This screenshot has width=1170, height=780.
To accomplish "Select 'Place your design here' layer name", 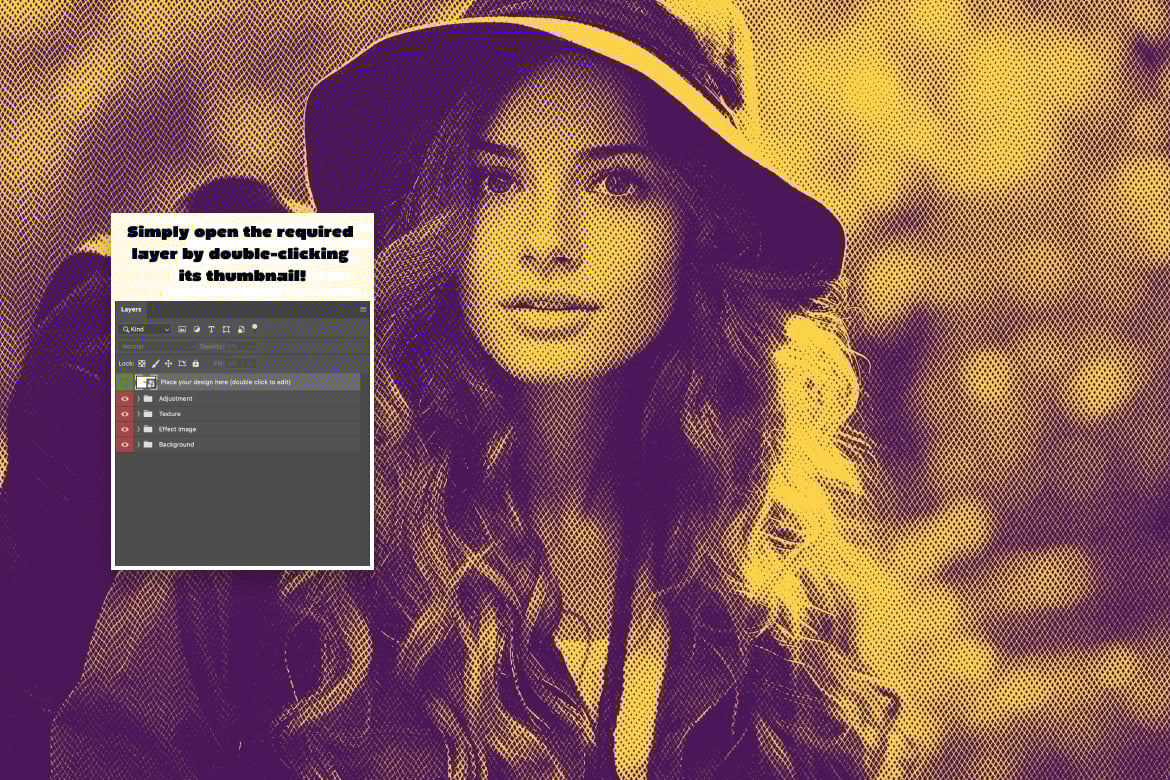I will pos(225,382).
